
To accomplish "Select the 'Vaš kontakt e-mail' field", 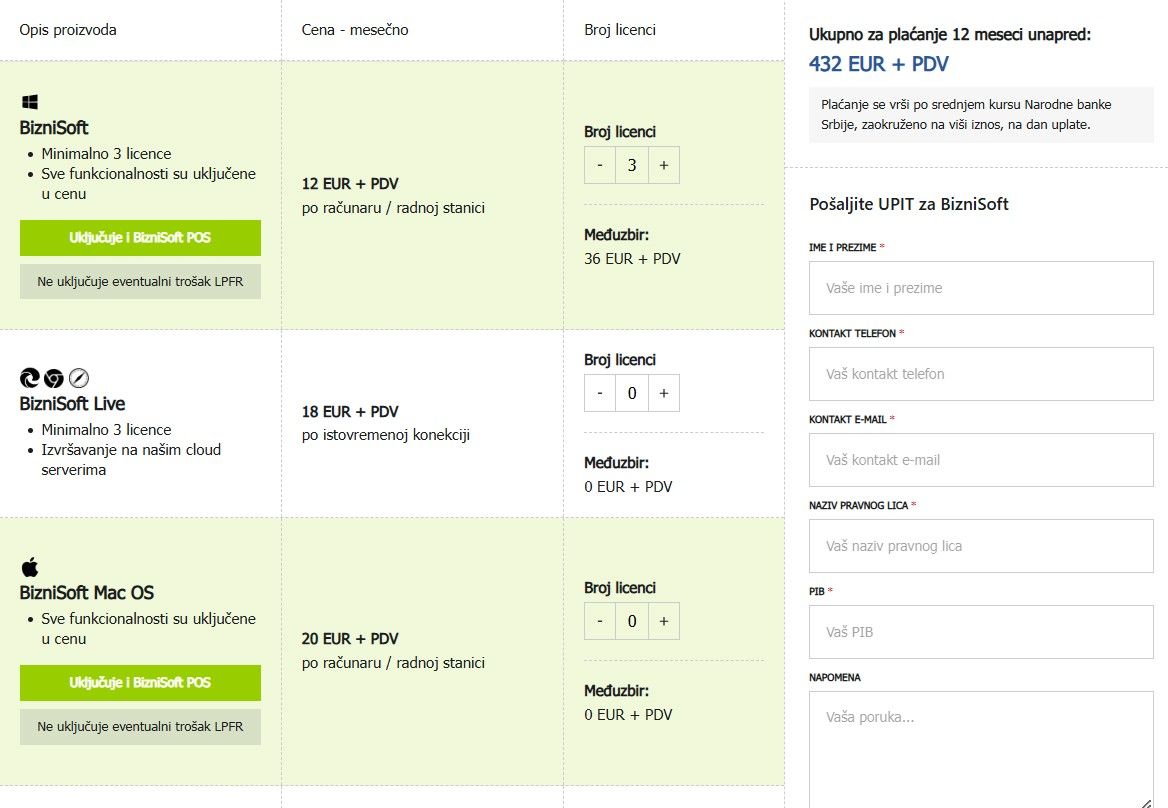I will click(x=980, y=460).
